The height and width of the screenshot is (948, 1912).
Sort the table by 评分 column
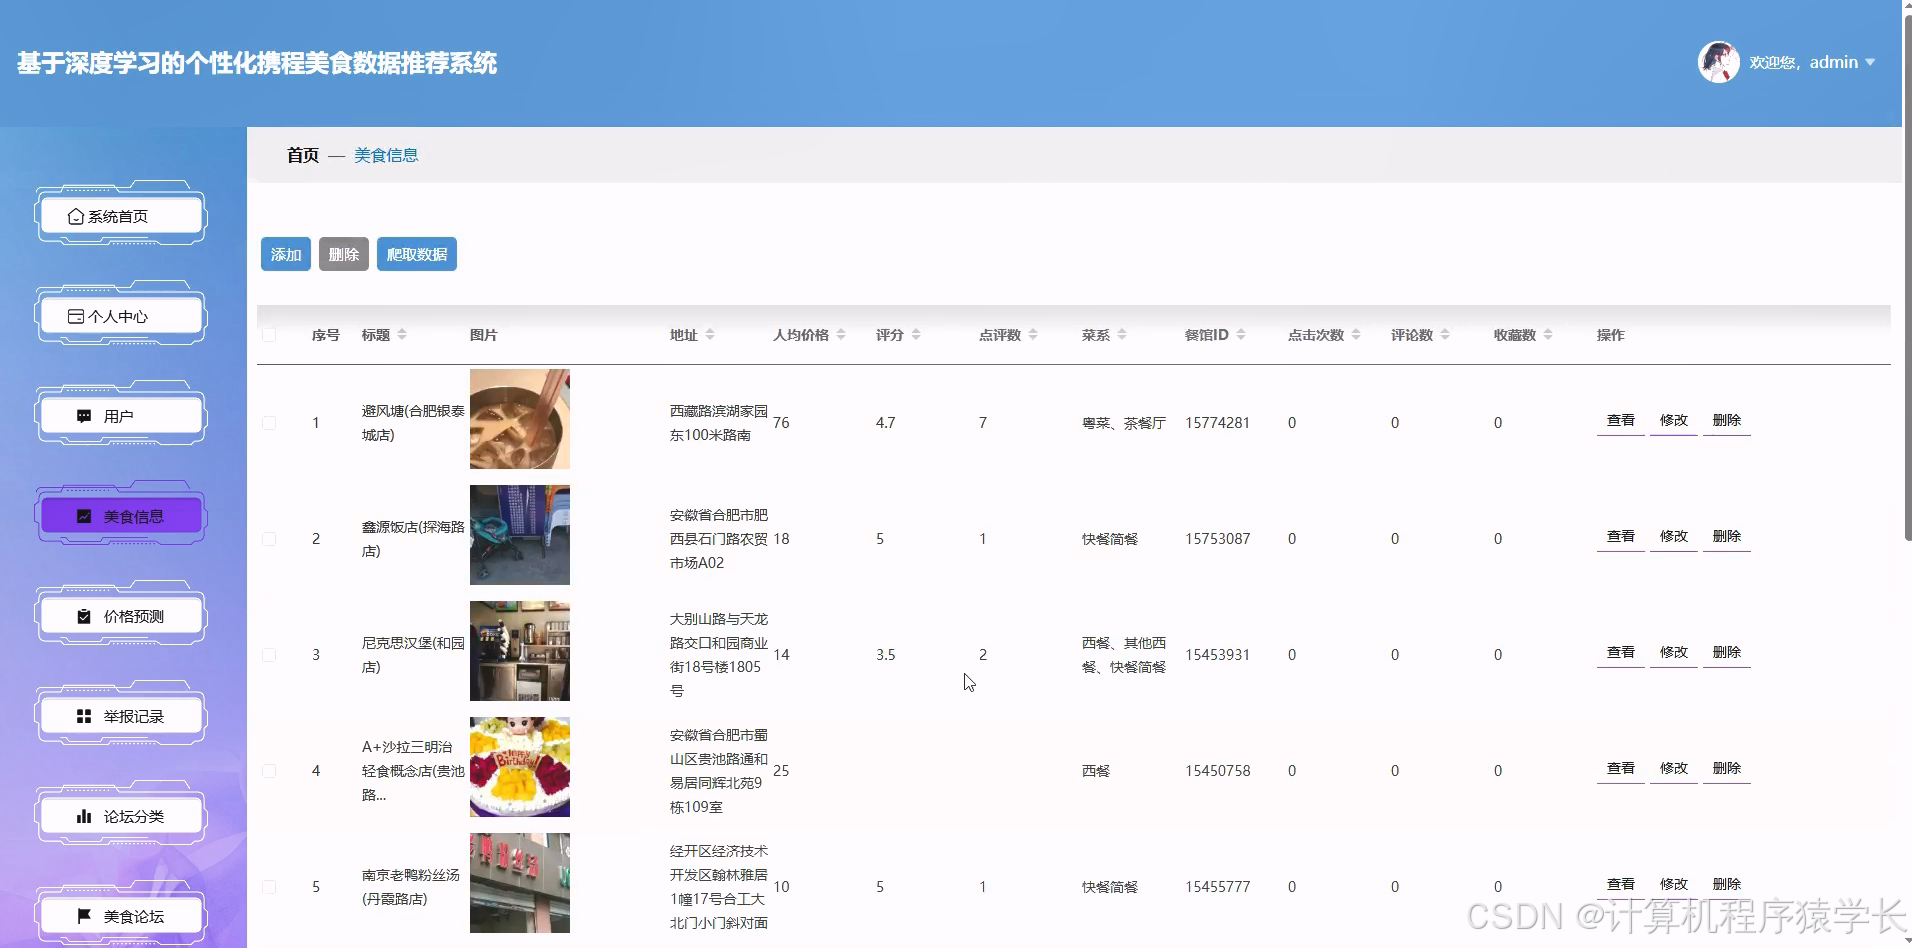[x=918, y=334]
